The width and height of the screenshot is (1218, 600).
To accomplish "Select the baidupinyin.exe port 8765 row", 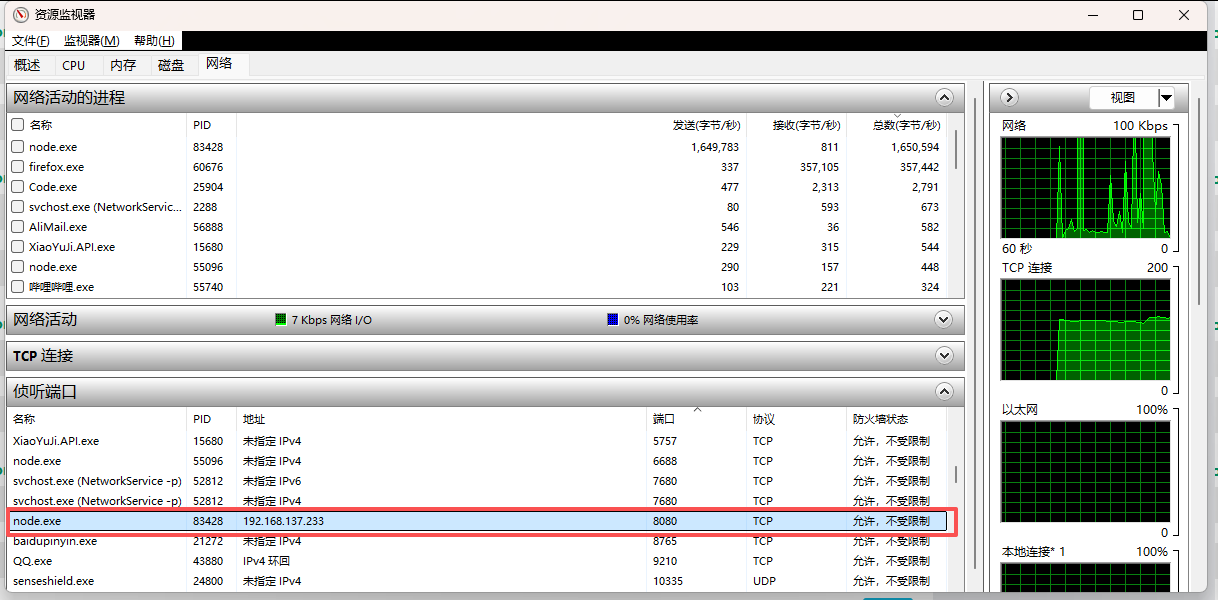I will 478,541.
